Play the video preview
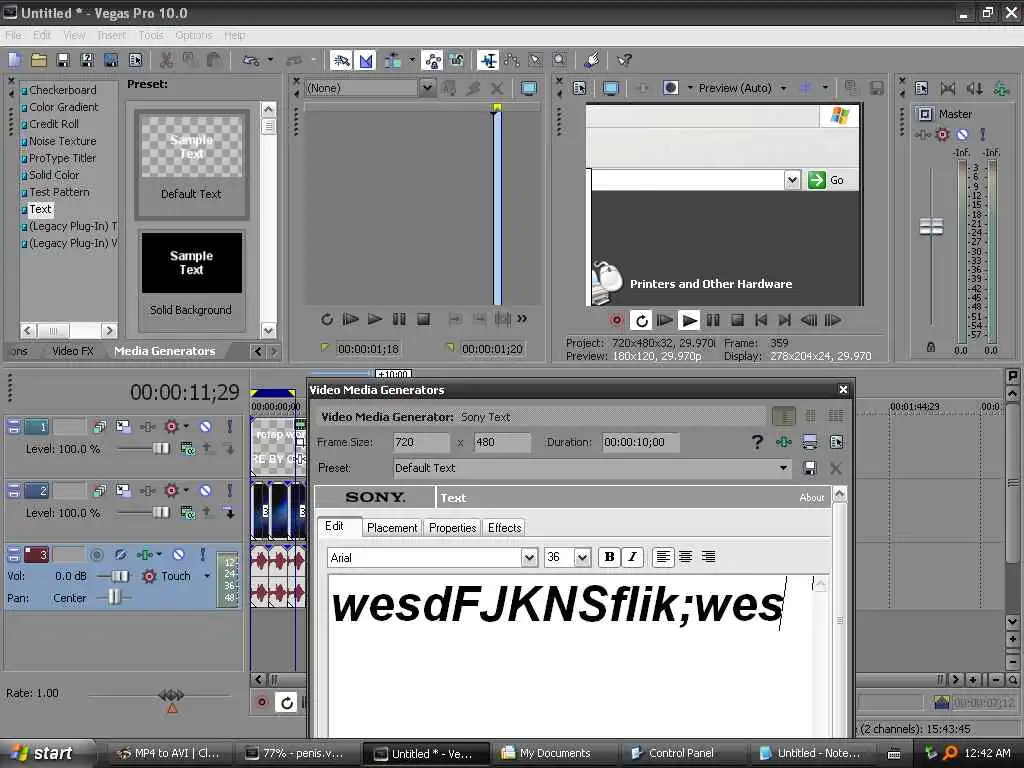The height and width of the screenshot is (768, 1024). coord(689,320)
